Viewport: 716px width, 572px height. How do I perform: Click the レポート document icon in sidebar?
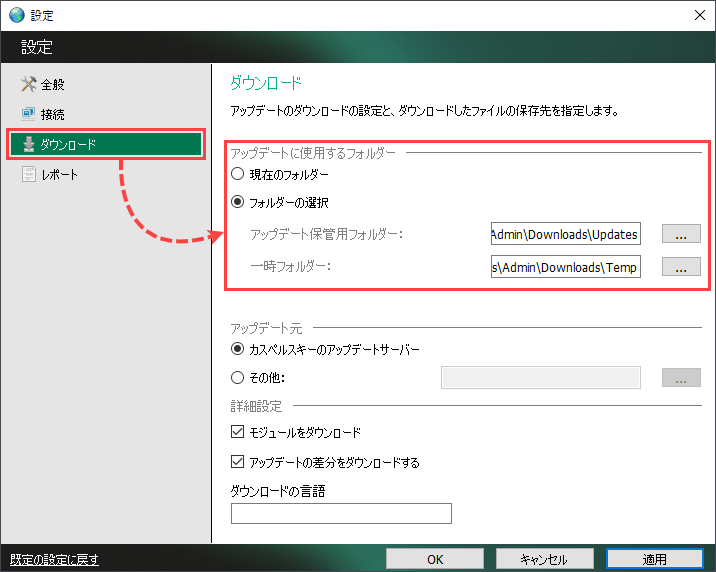(28, 175)
